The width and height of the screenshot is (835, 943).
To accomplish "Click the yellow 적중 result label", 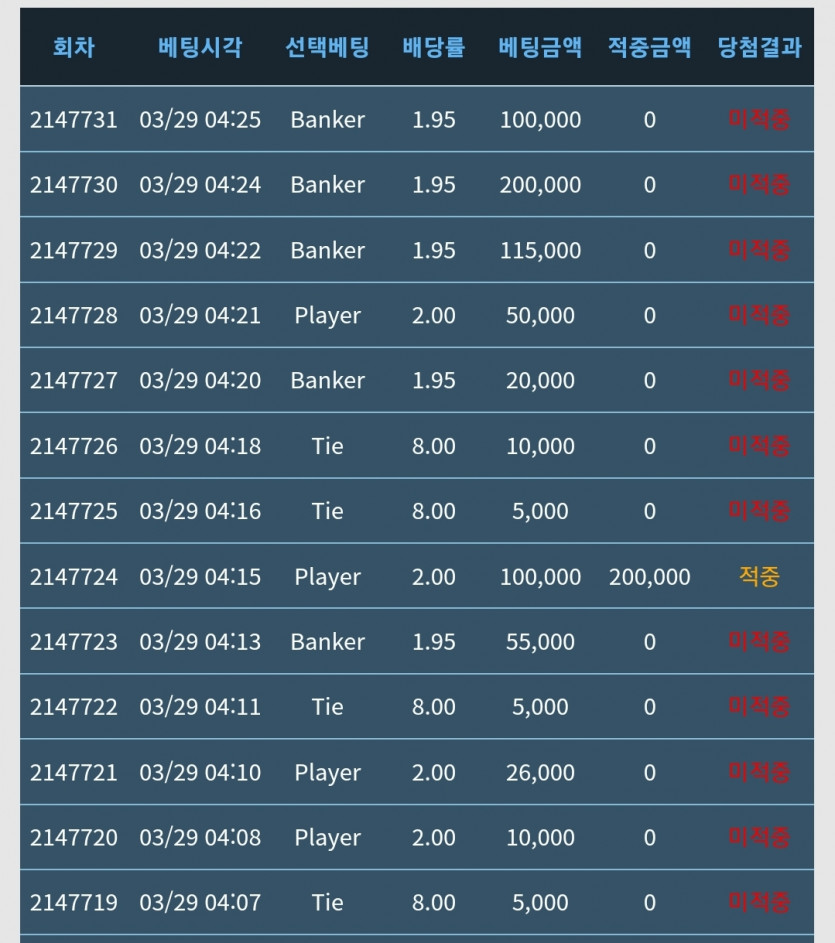I will 759,577.
